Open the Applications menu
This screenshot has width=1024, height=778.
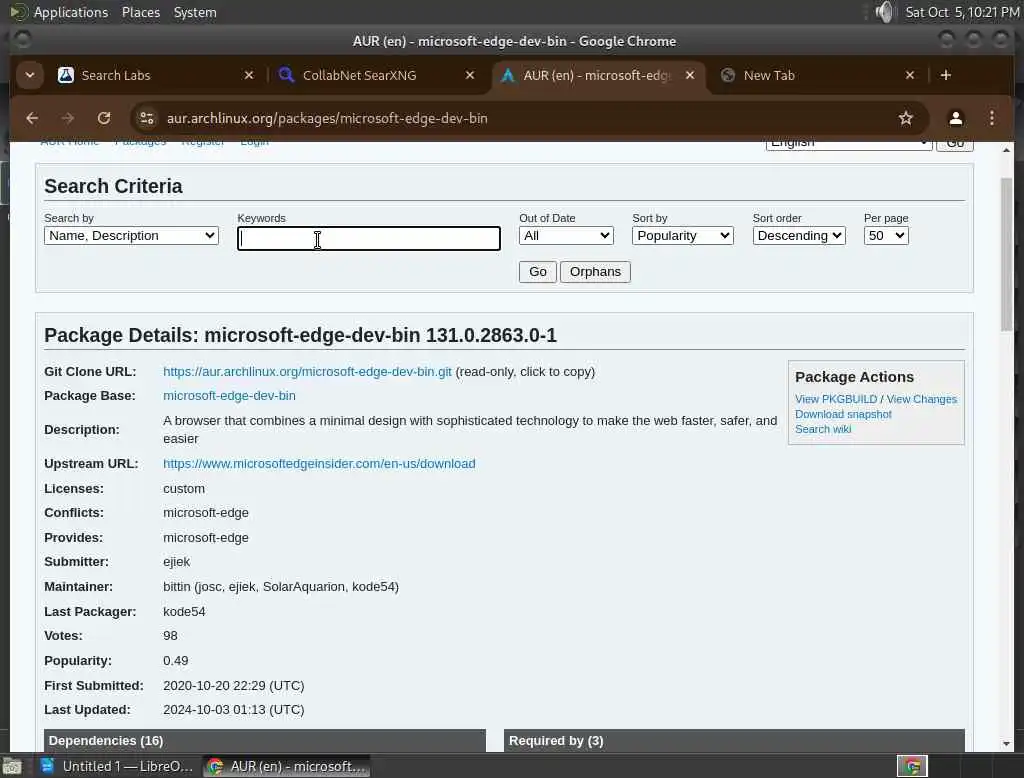71,12
